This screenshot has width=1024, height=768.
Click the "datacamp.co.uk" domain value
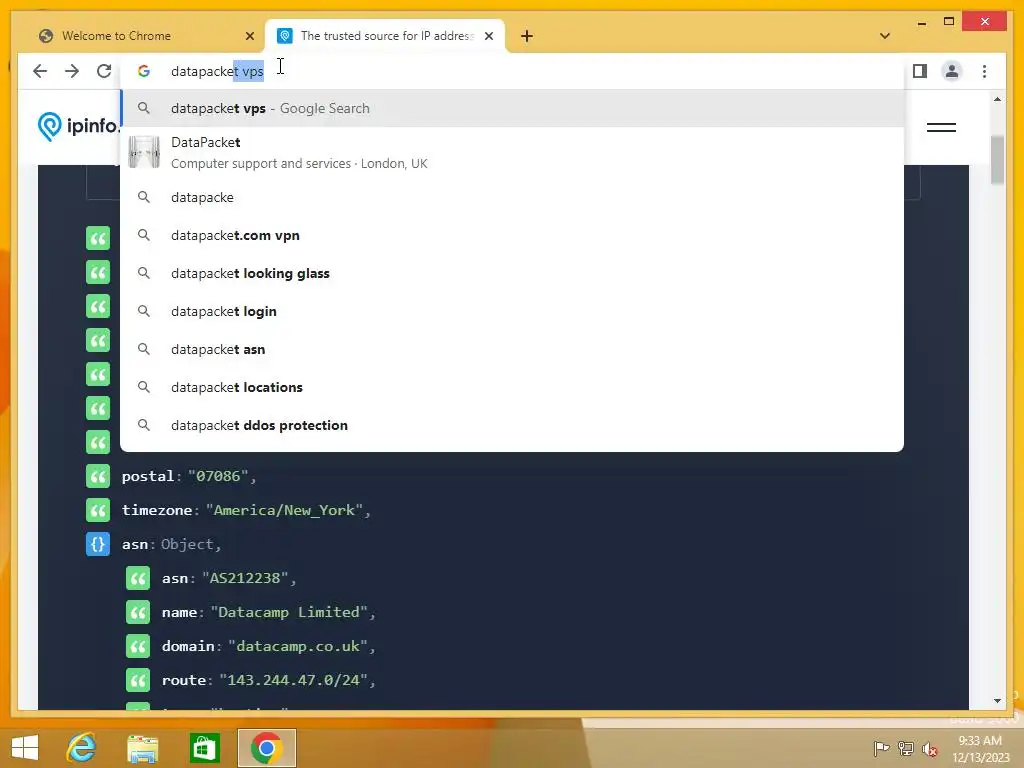(x=297, y=646)
